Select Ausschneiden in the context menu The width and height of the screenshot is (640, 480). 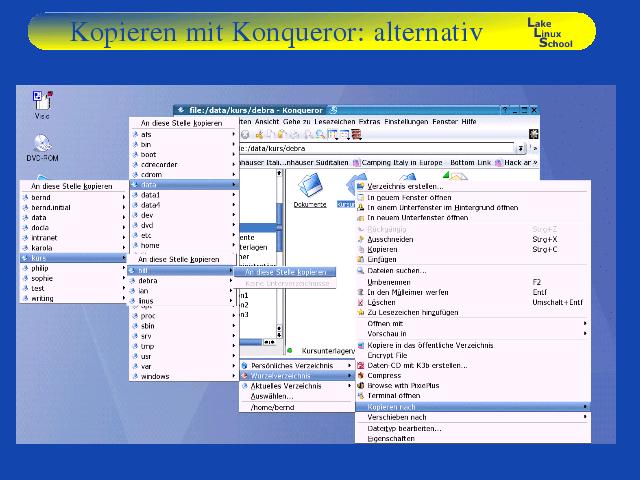(x=473, y=240)
